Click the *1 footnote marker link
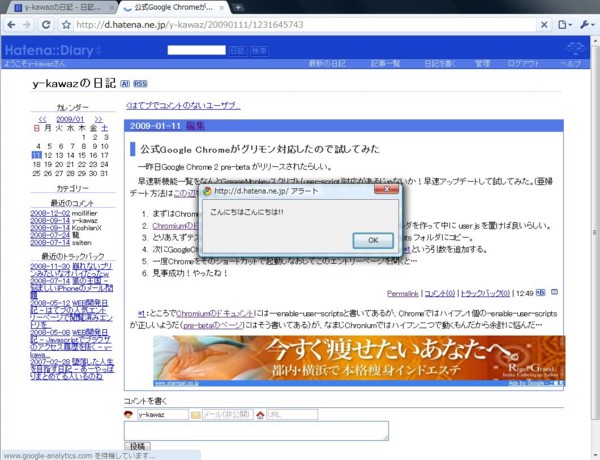The image size is (600, 460). [x=141, y=313]
